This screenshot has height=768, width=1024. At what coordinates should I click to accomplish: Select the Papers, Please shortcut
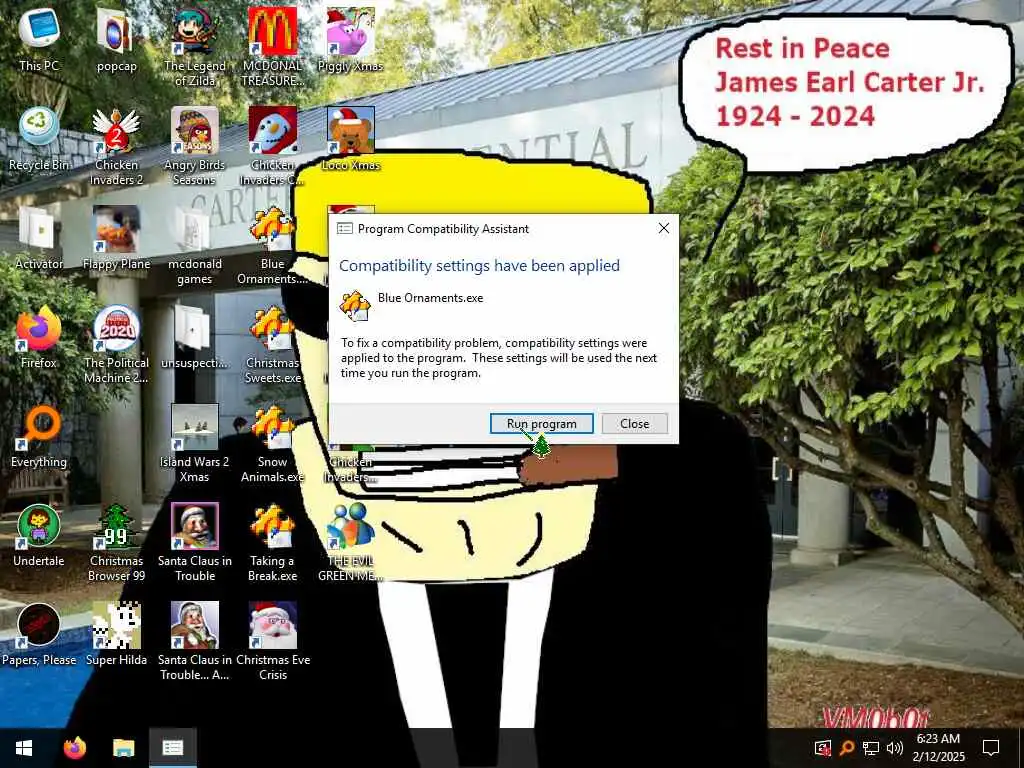click(x=39, y=635)
